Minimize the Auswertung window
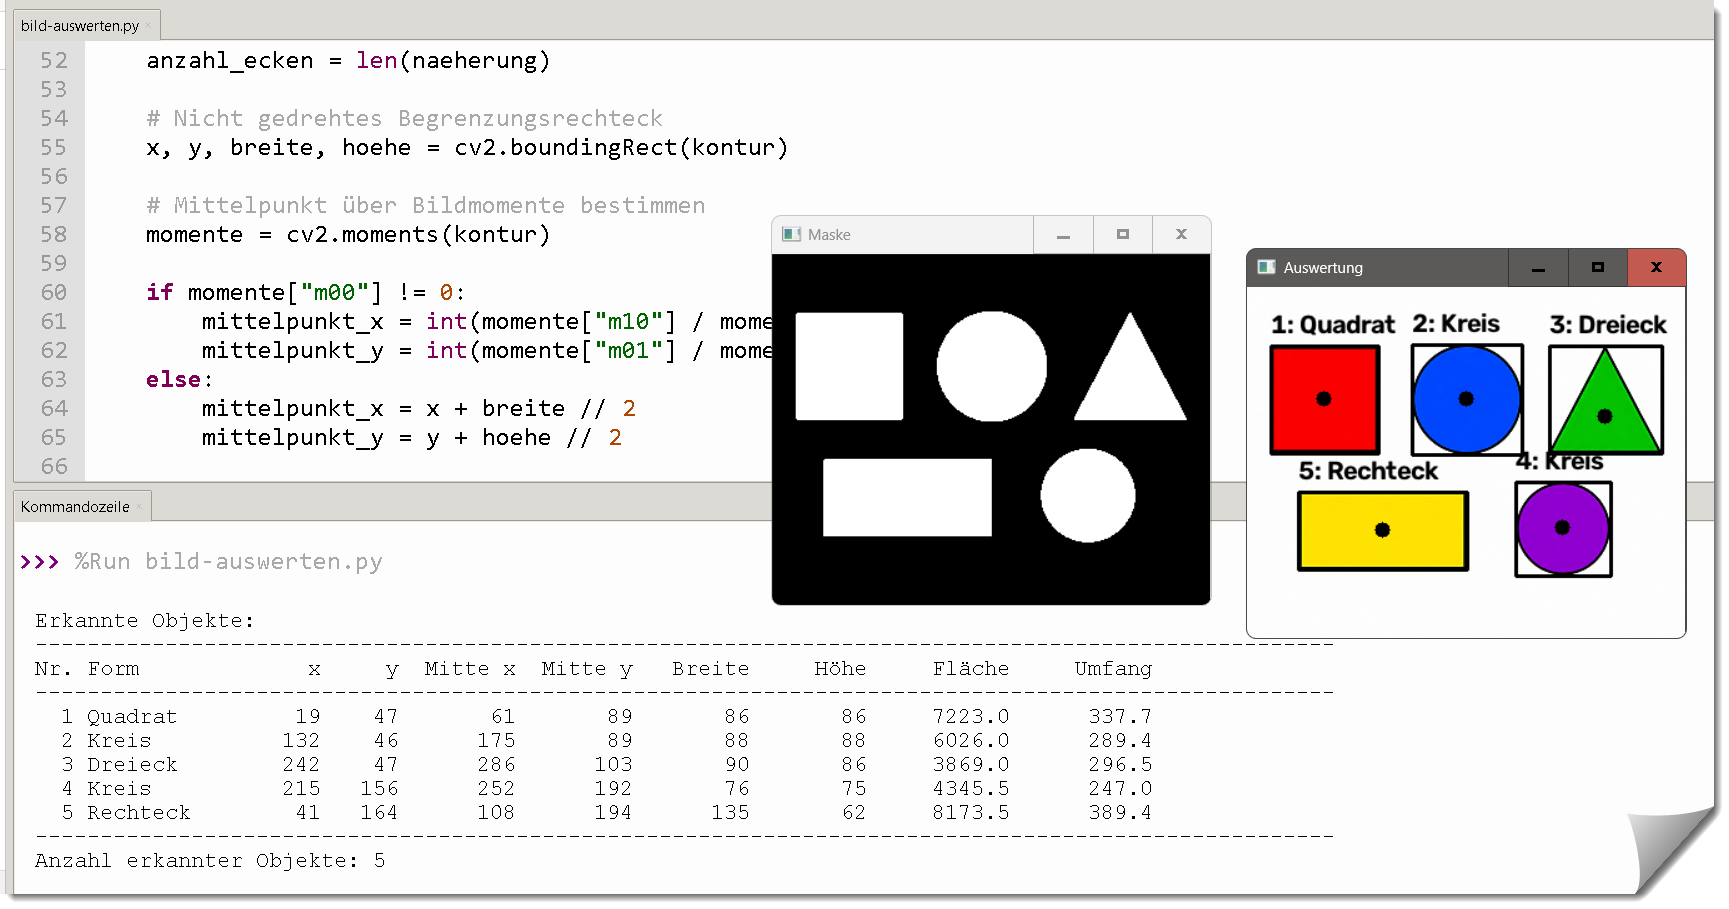 pos(1538,268)
